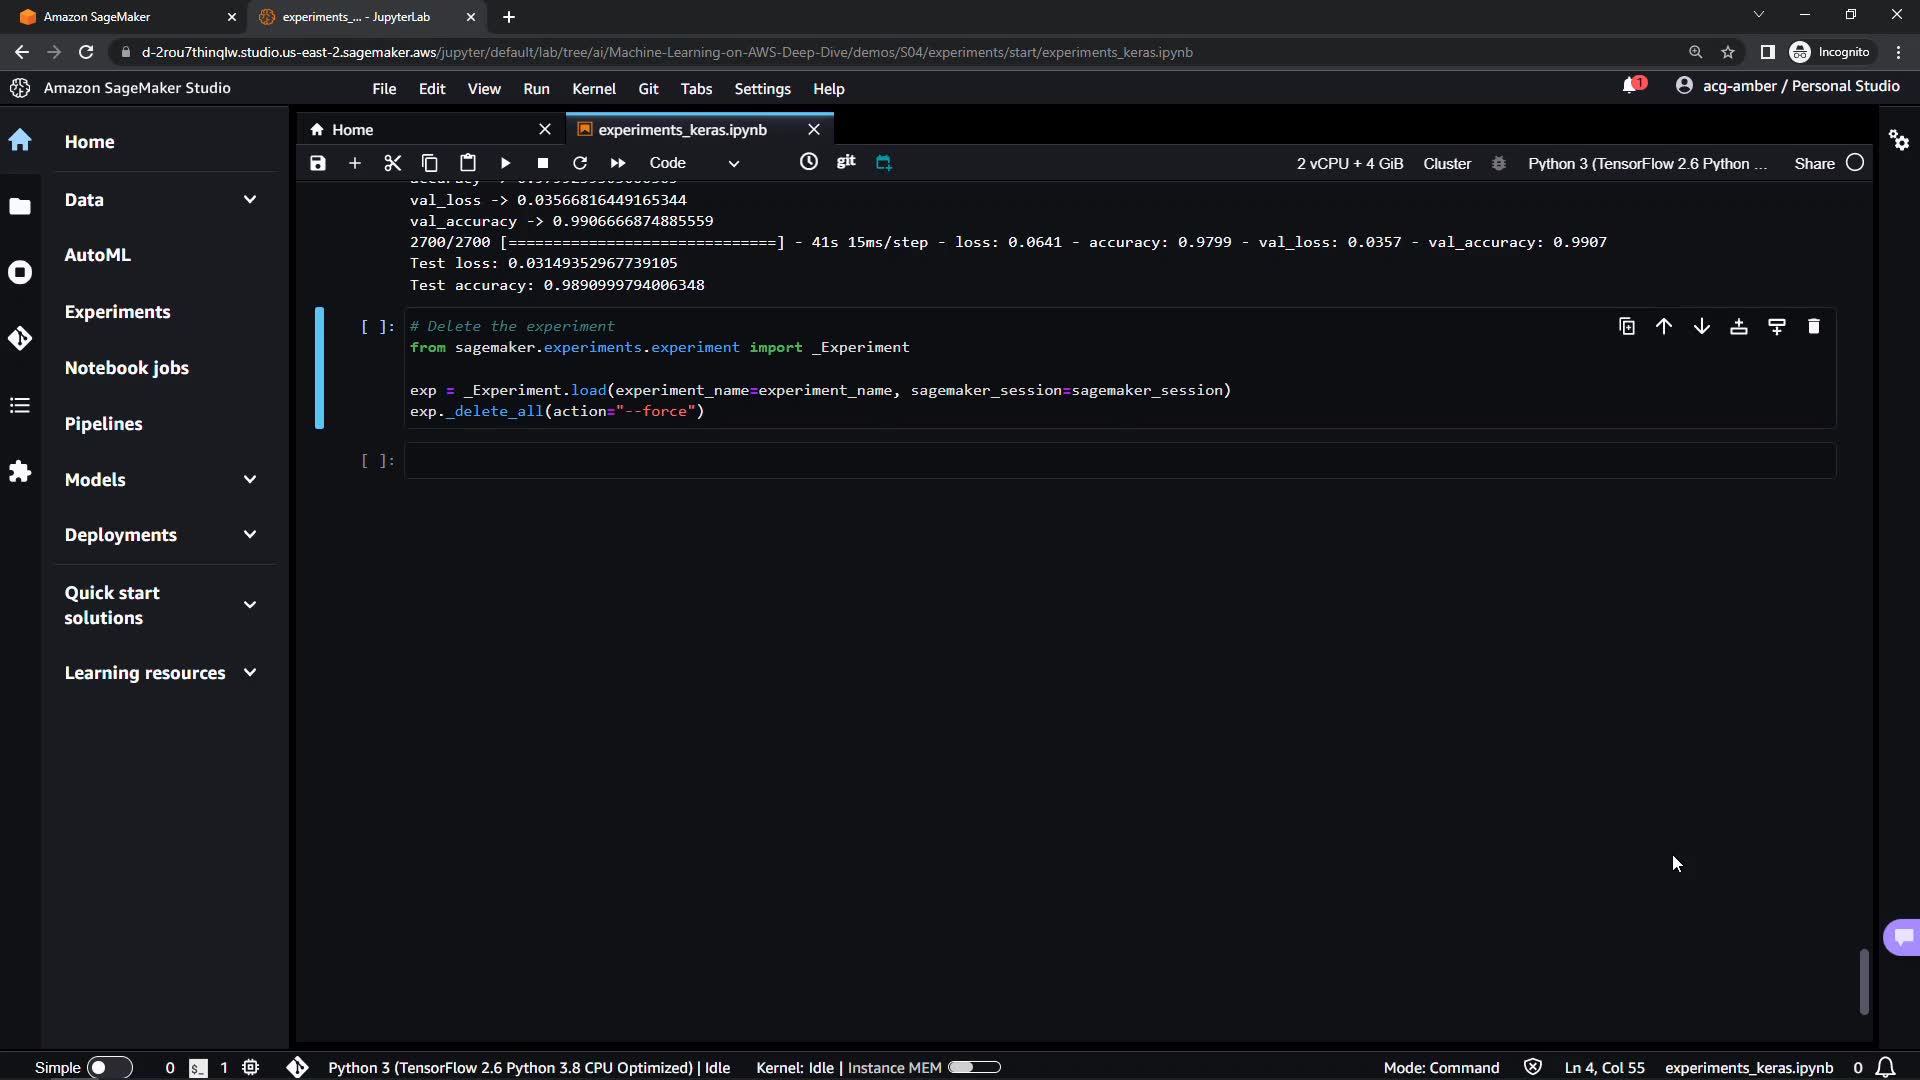1920x1080 pixels.
Task: Toggle the Instance MEM switch
Action: [974, 1067]
